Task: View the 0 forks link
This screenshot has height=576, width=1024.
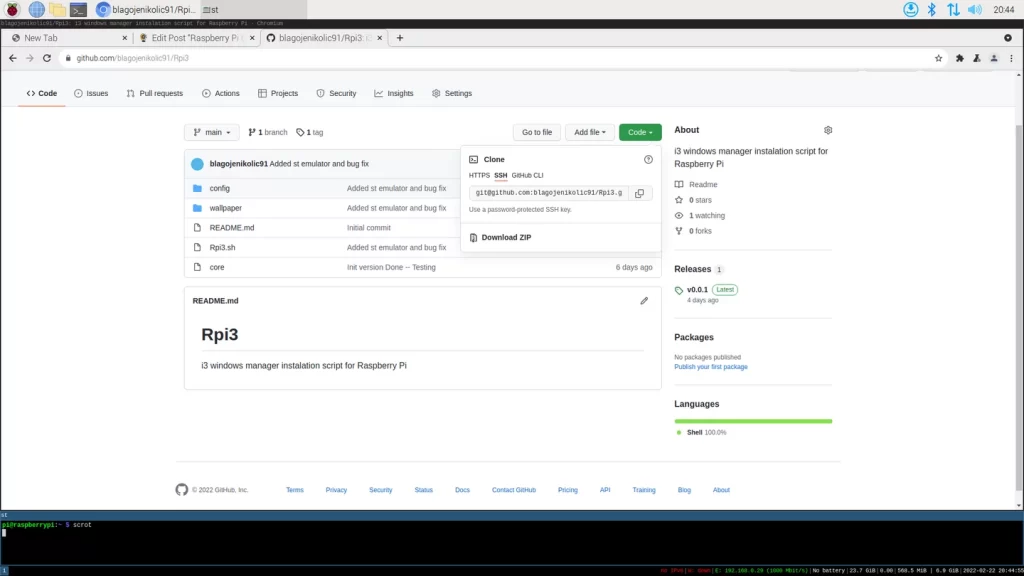Action: [700, 231]
